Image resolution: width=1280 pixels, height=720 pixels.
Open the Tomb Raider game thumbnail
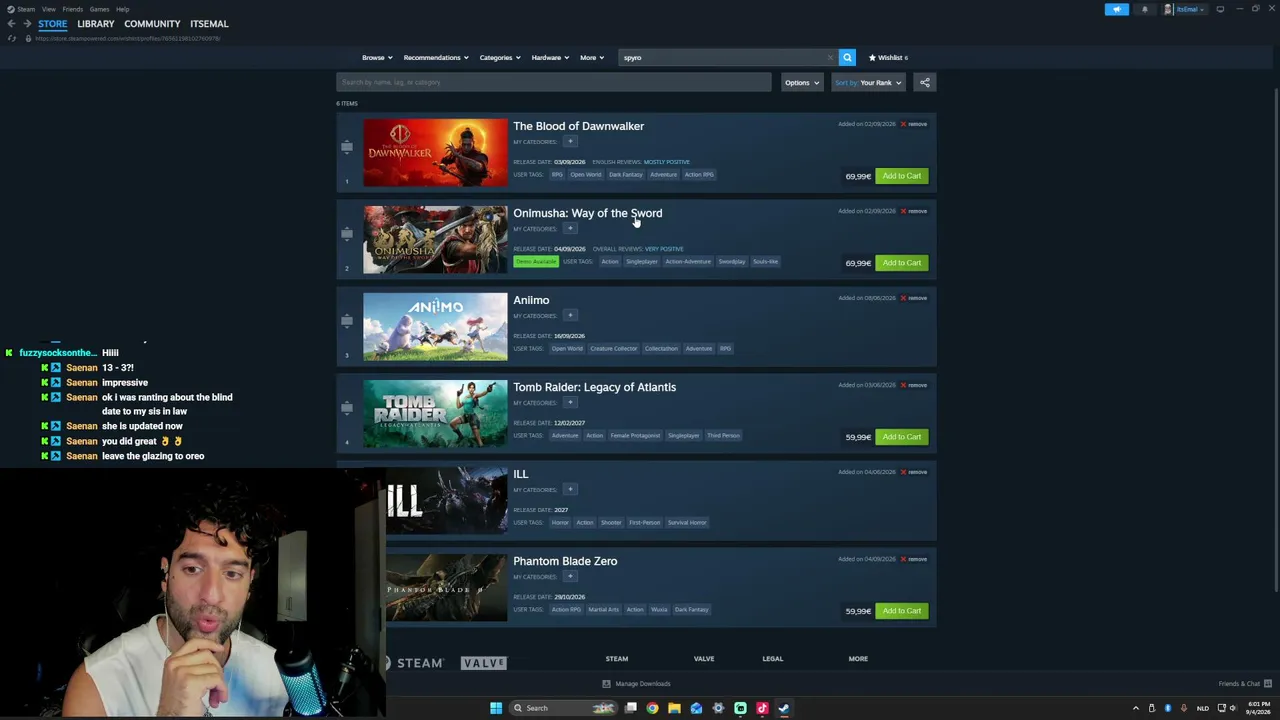(x=435, y=414)
